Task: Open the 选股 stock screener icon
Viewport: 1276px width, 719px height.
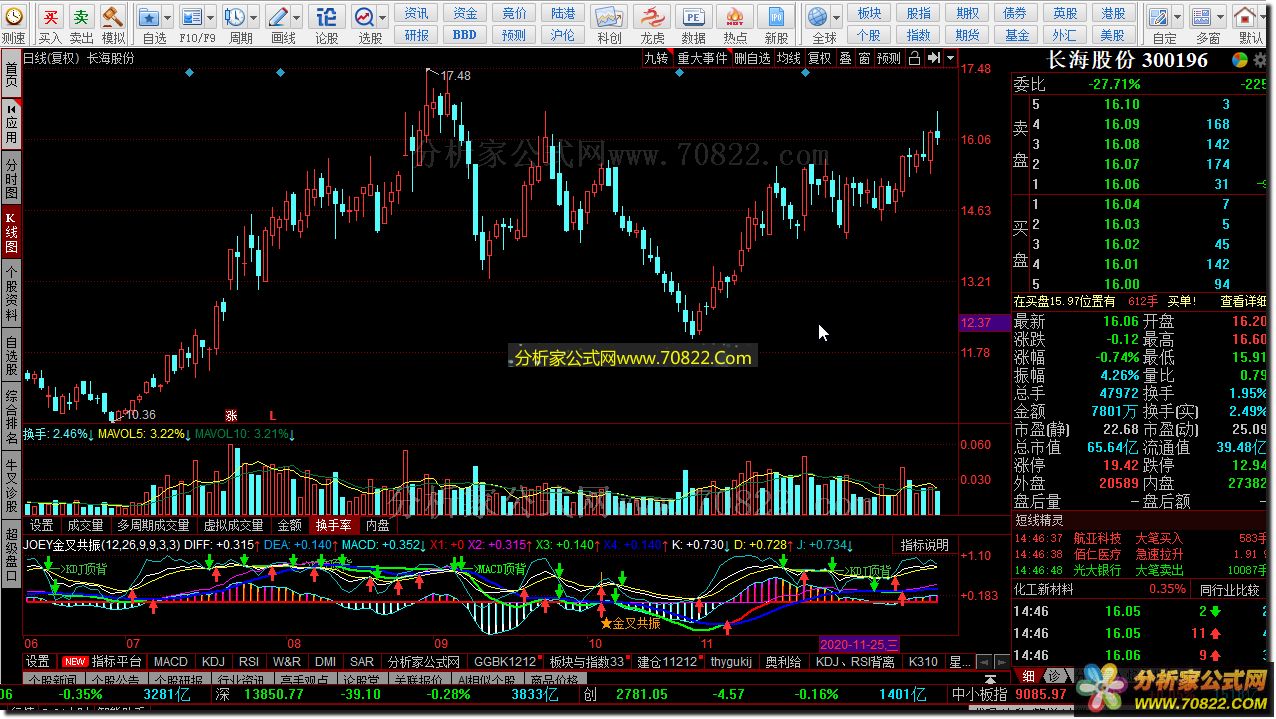Action: [x=364, y=17]
